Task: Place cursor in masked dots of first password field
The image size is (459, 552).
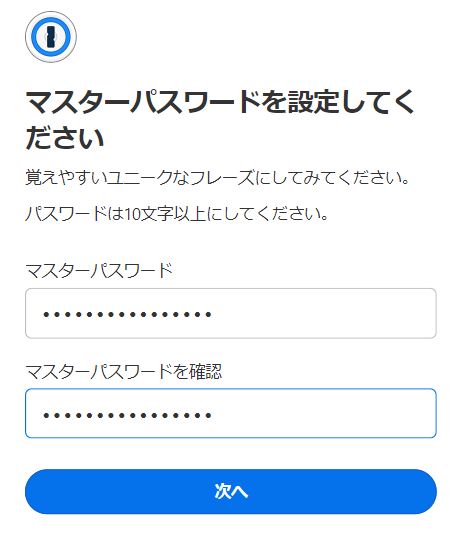Action: (127, 314)
